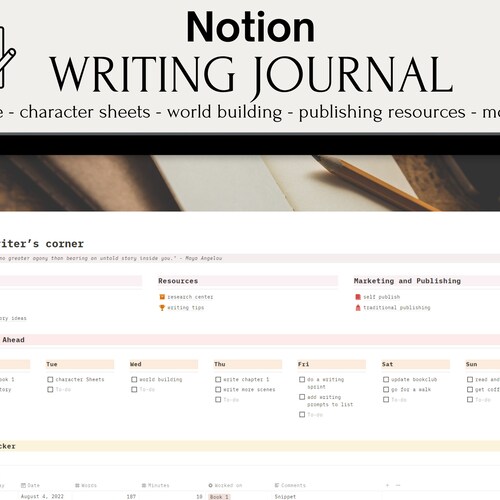Screen dimensions: 500x500
Task: Select the 'Book 1' tag in Worked on
Action: pyautogui.click(x=219, y=497)
